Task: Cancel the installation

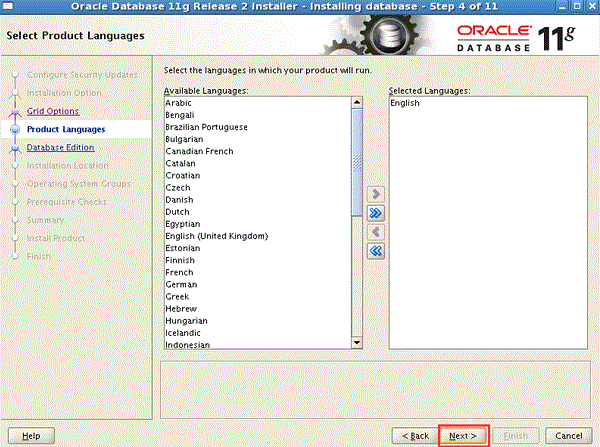Action: pos(569,436)
